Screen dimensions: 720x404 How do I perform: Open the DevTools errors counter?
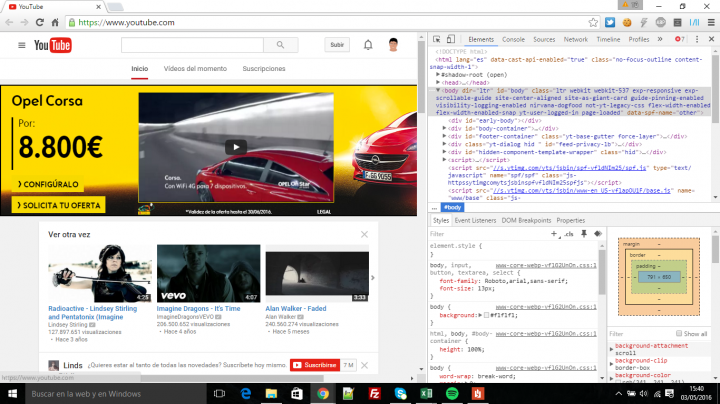tap(680, 39)
